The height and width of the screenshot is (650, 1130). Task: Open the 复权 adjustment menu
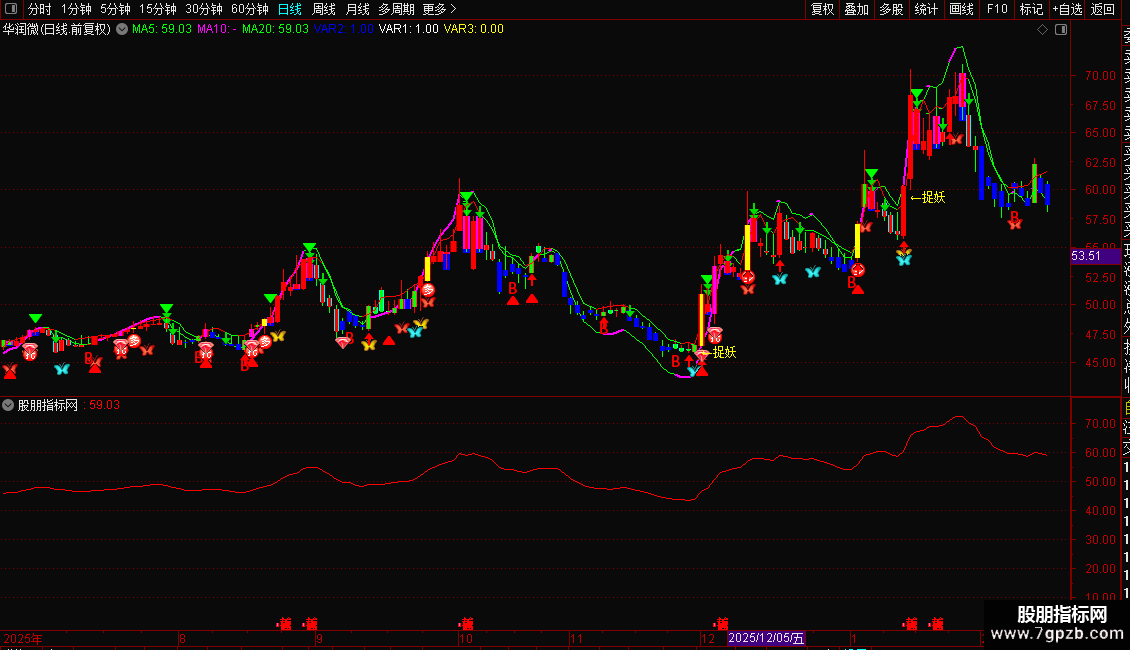click(822, 9)
